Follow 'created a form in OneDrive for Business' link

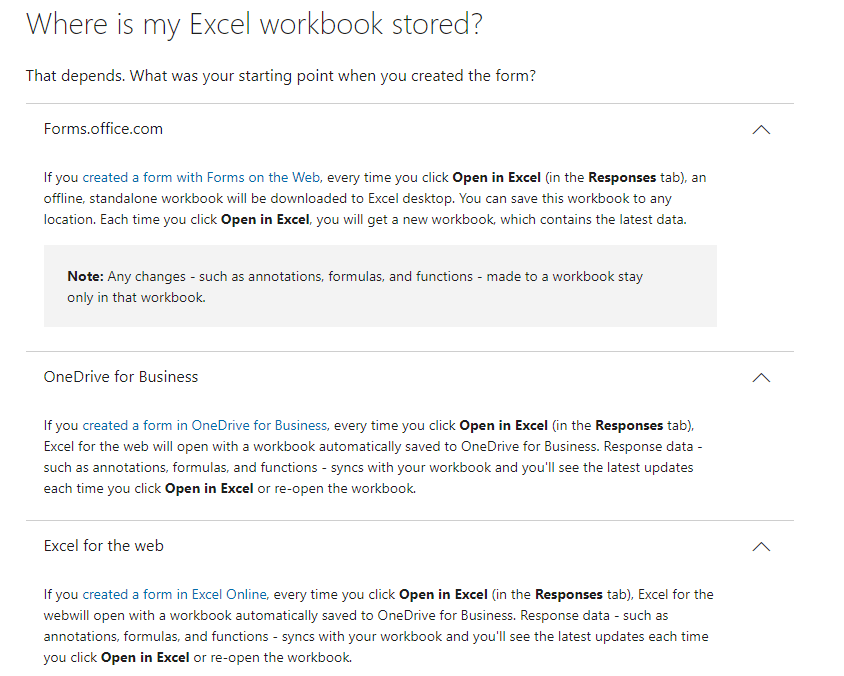click(205, 426)
